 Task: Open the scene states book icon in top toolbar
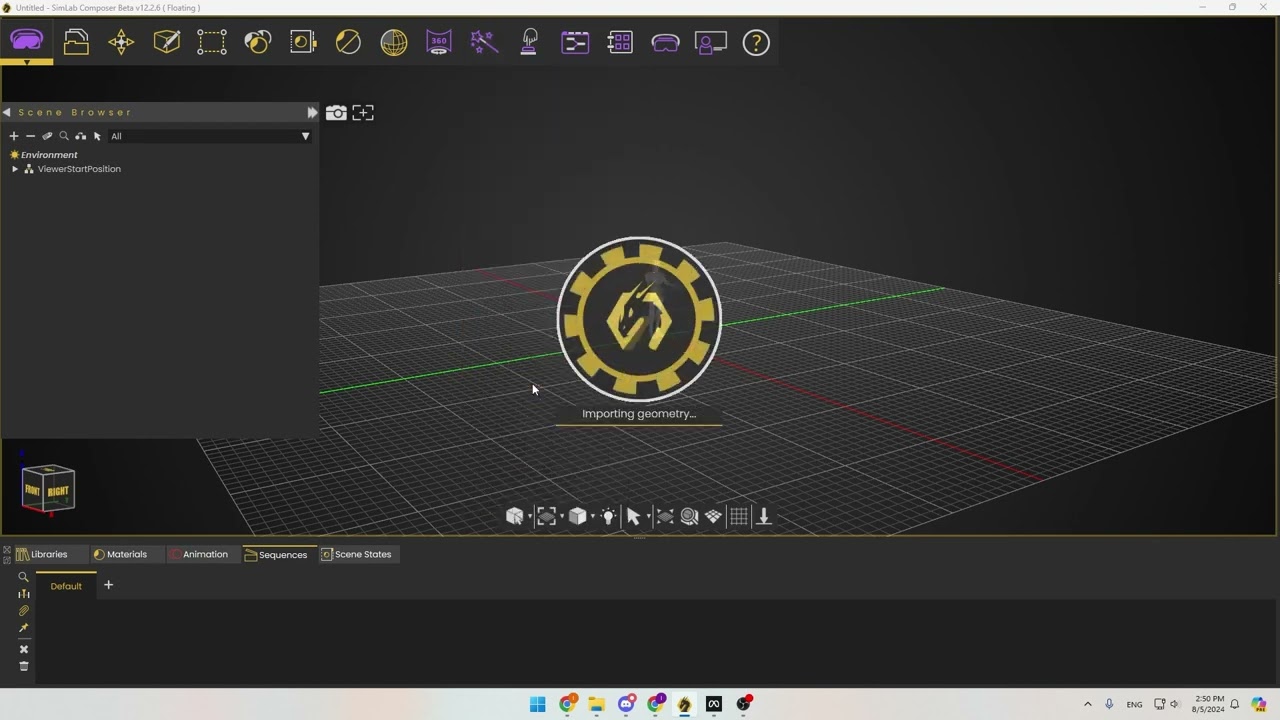coord(303,42)
